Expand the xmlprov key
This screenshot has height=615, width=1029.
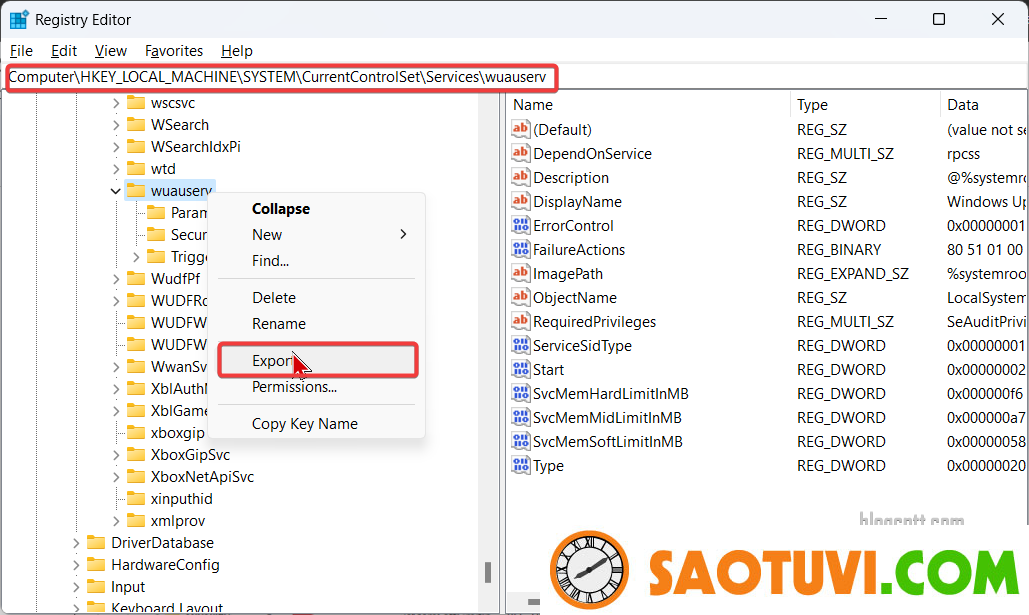(x=116, y=521)
